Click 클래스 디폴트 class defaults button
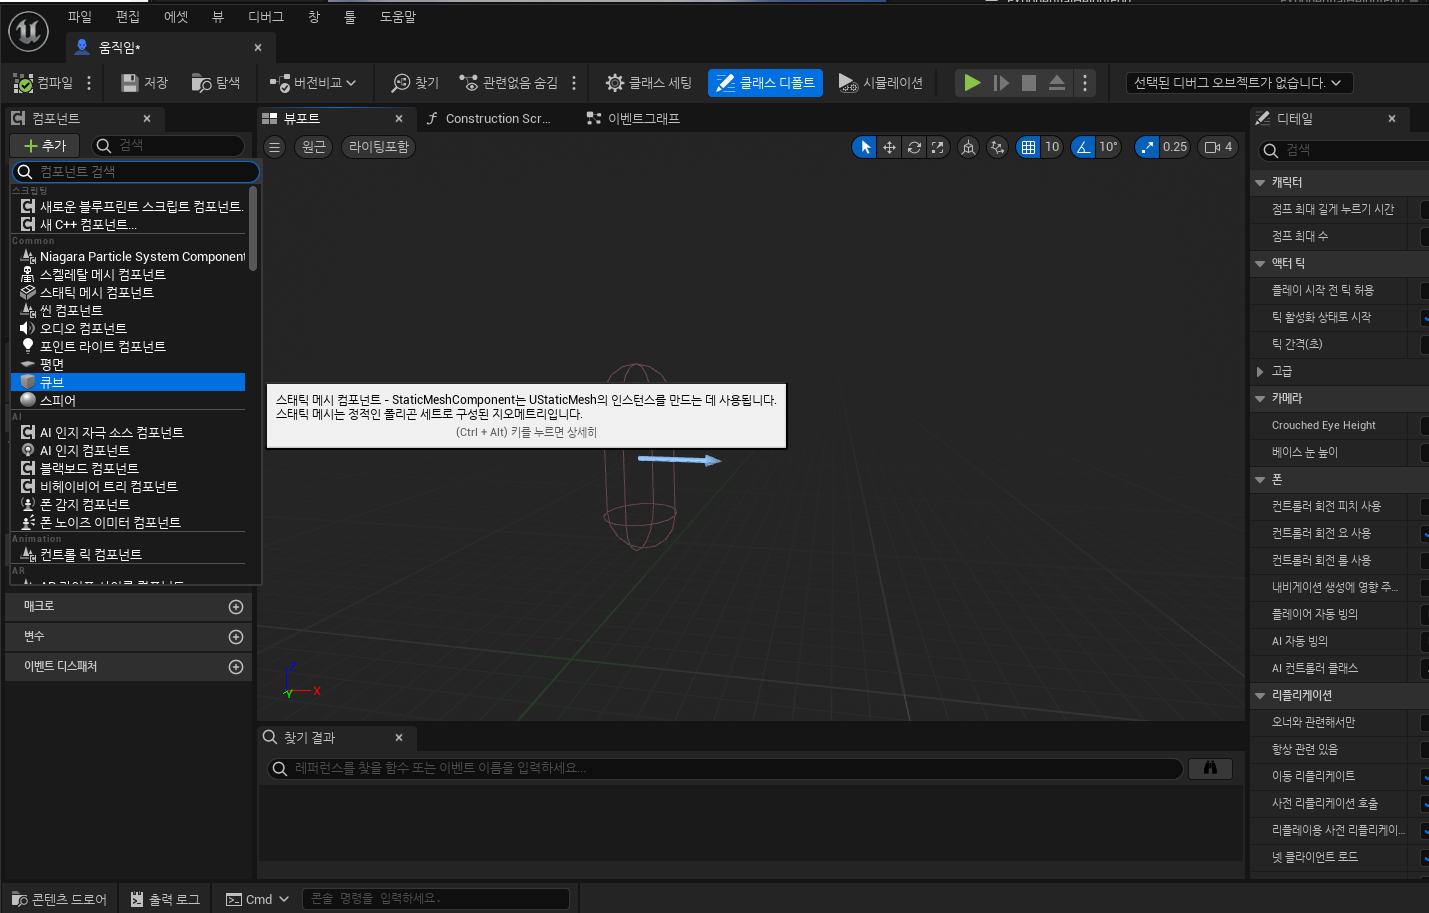1429x913 pixels. (765, 83)
